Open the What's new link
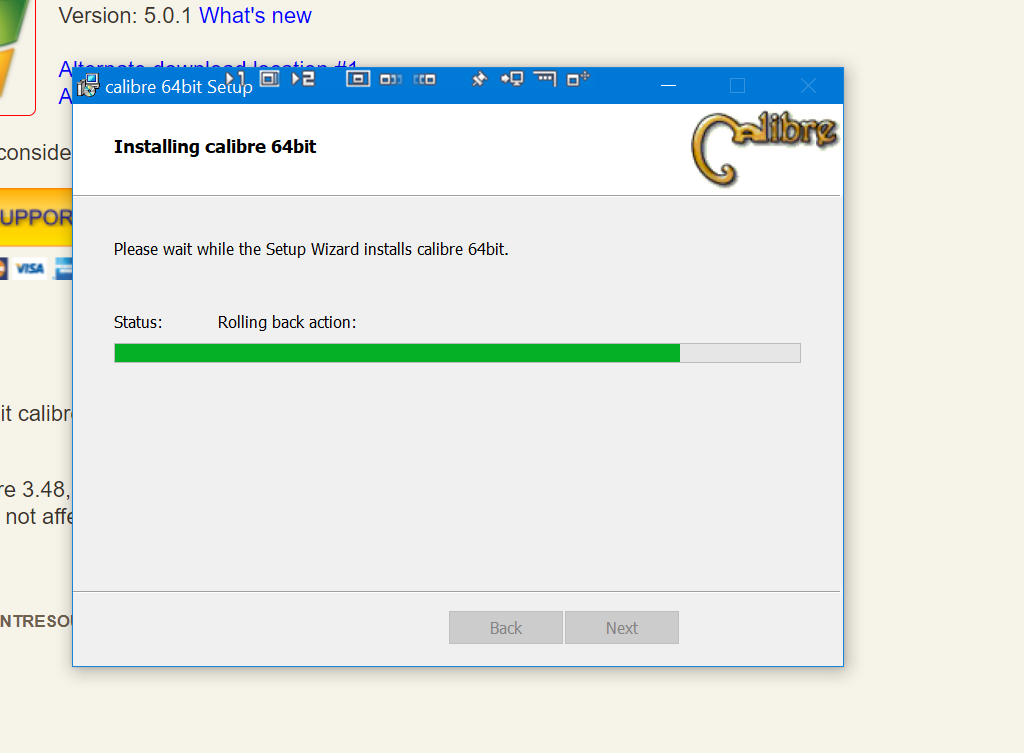This screenshot has width=1024, height=753. pyautogui.click(x=255, y=16)
